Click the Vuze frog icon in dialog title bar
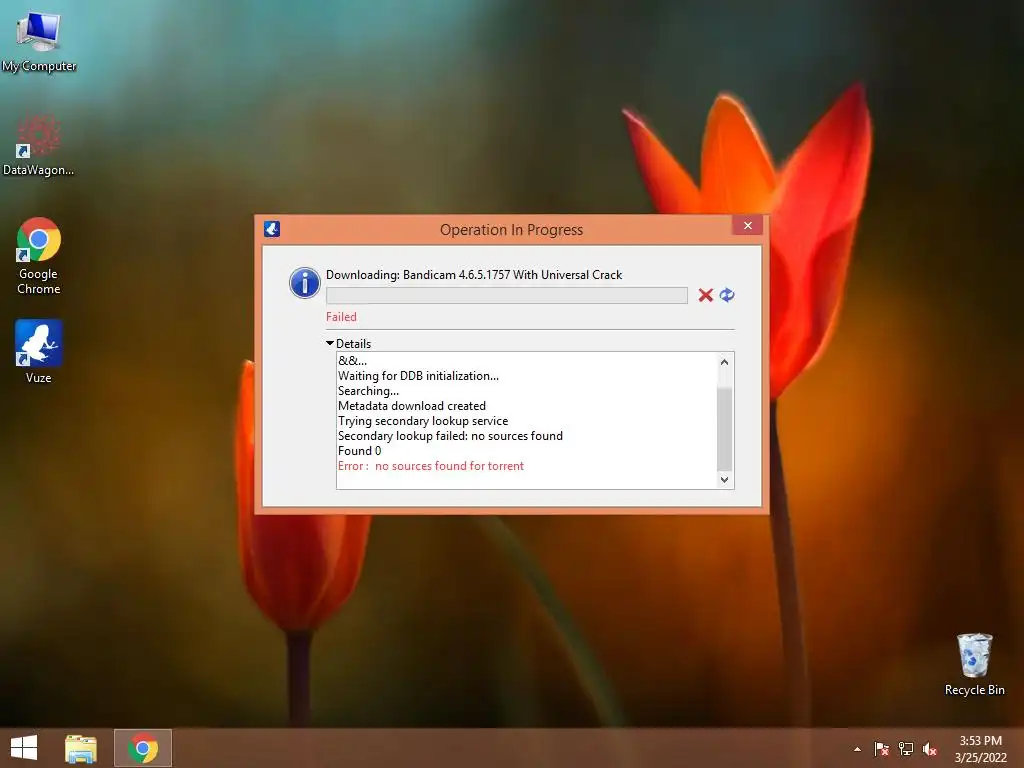1024x768 pixels. click(272, 229)
